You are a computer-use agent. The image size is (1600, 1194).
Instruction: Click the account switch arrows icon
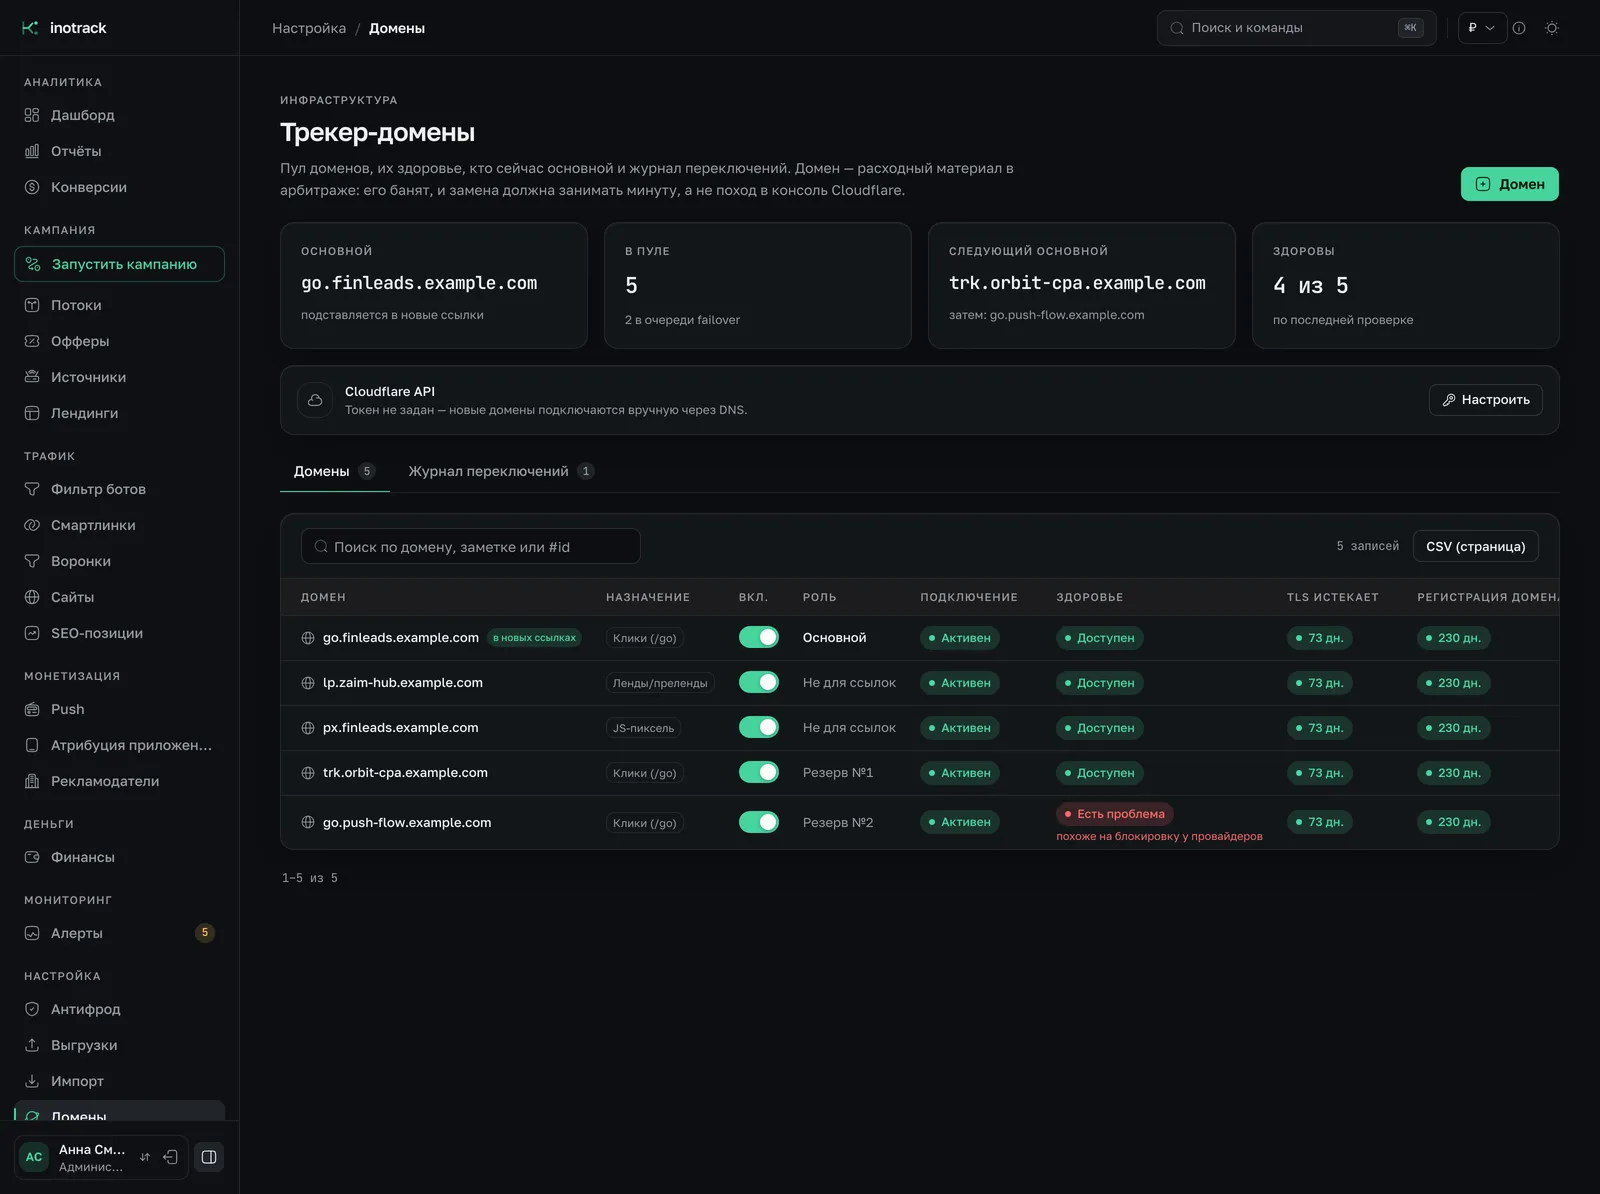pos(145,1157)
